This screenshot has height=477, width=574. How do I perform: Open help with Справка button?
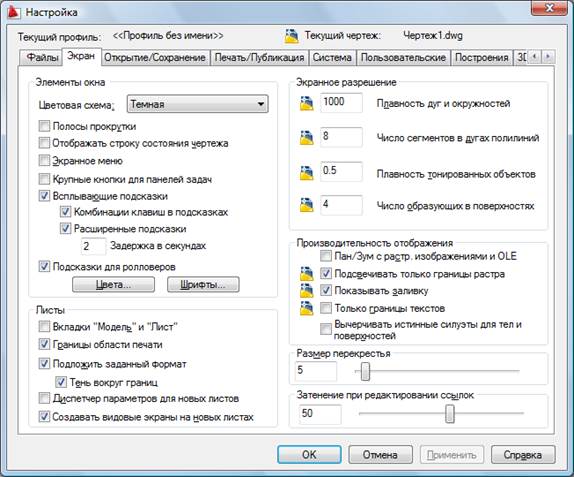click(523, 454)
